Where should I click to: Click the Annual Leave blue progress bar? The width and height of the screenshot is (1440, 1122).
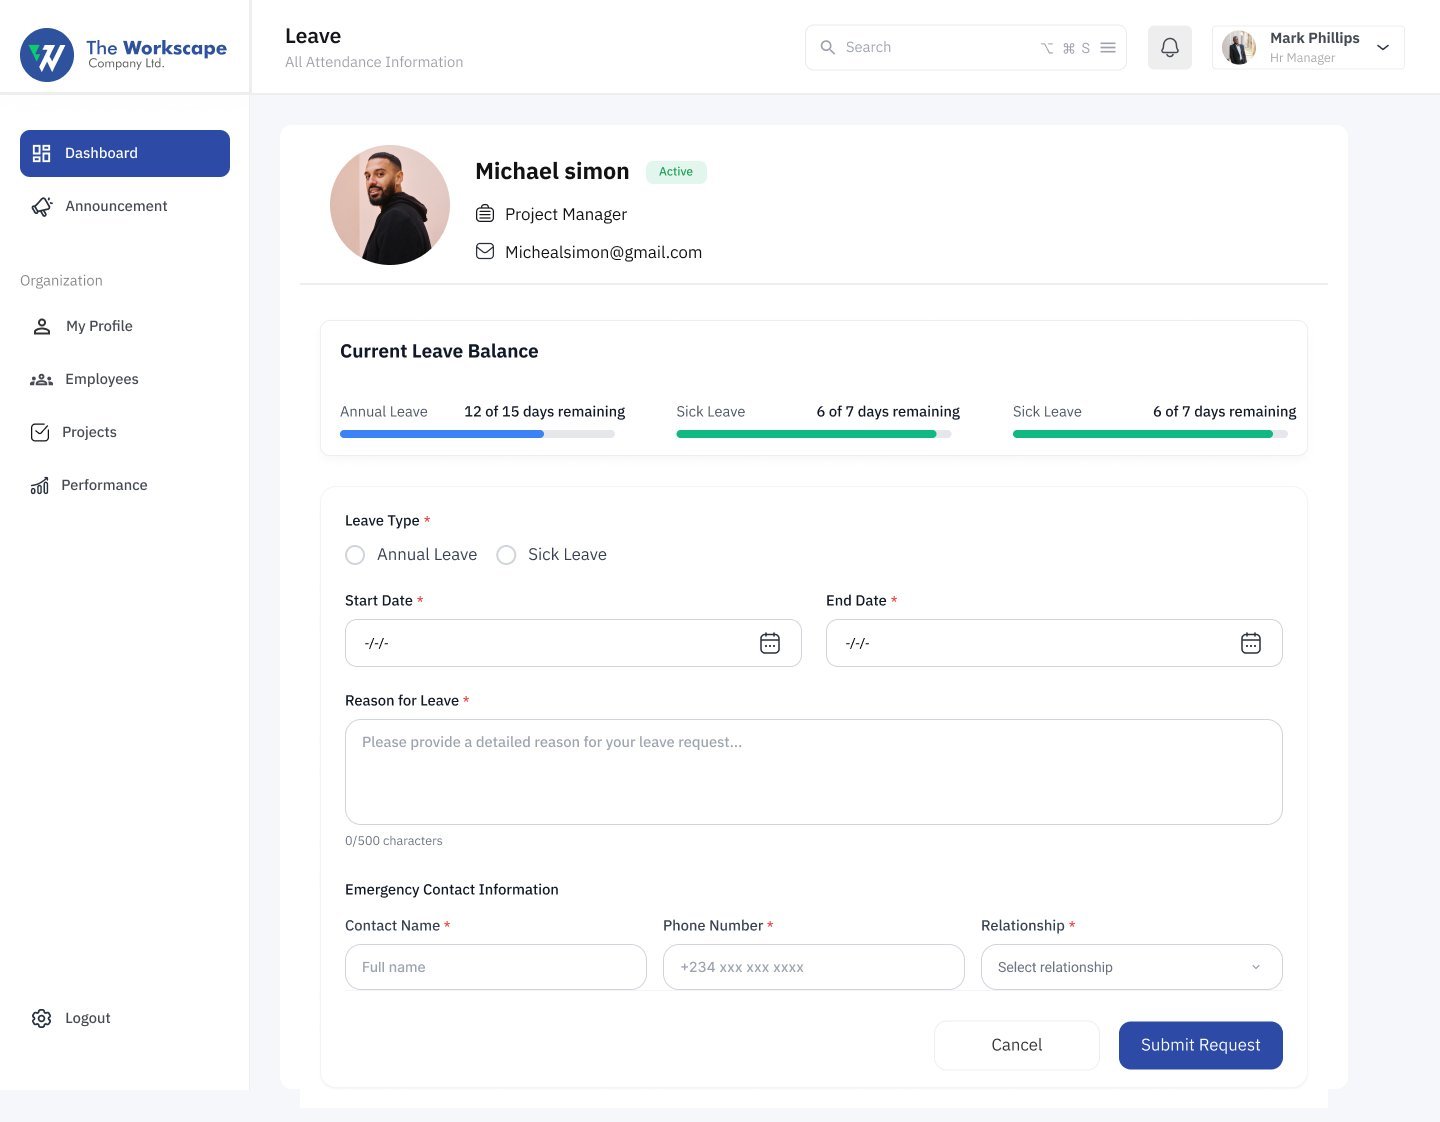click(x=477, y=434)
